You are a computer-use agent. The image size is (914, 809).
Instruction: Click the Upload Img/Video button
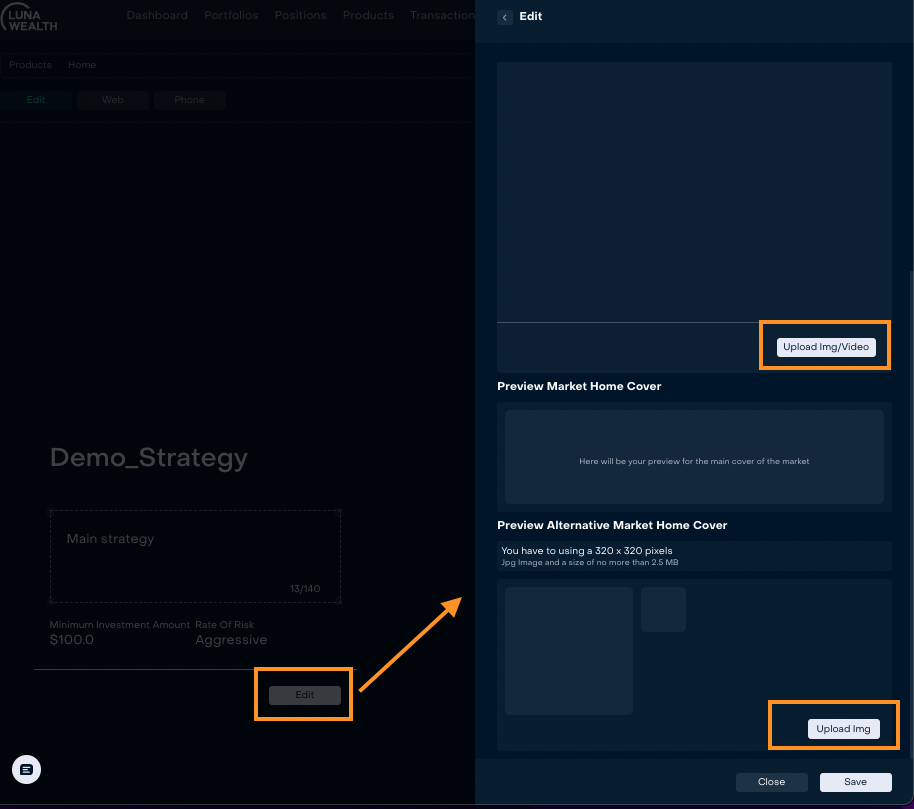click(826, 347)
